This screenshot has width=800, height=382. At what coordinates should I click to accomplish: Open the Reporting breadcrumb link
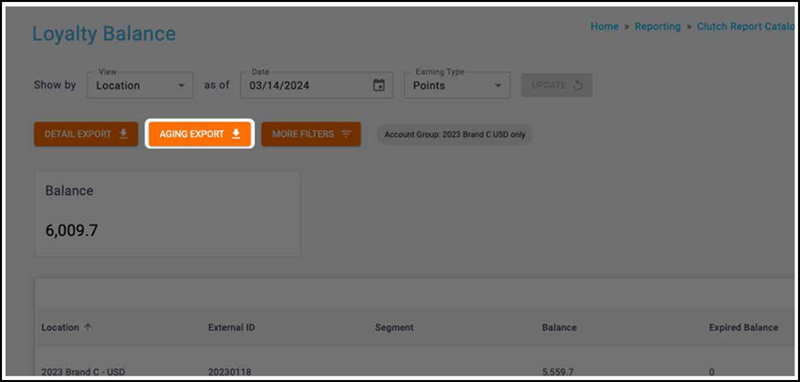pos(658,27)
